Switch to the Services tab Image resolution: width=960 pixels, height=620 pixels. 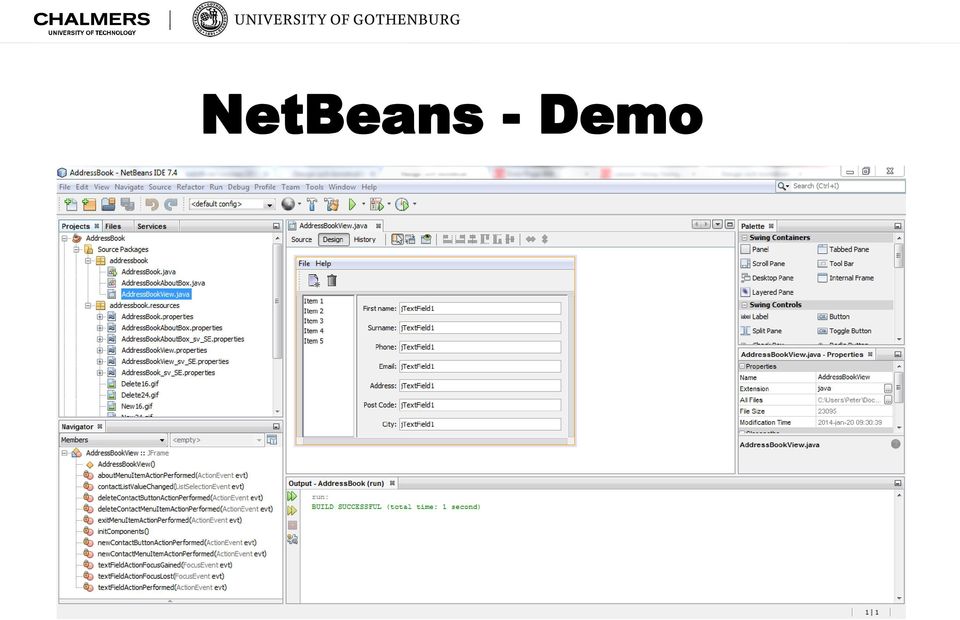(151, 226)
